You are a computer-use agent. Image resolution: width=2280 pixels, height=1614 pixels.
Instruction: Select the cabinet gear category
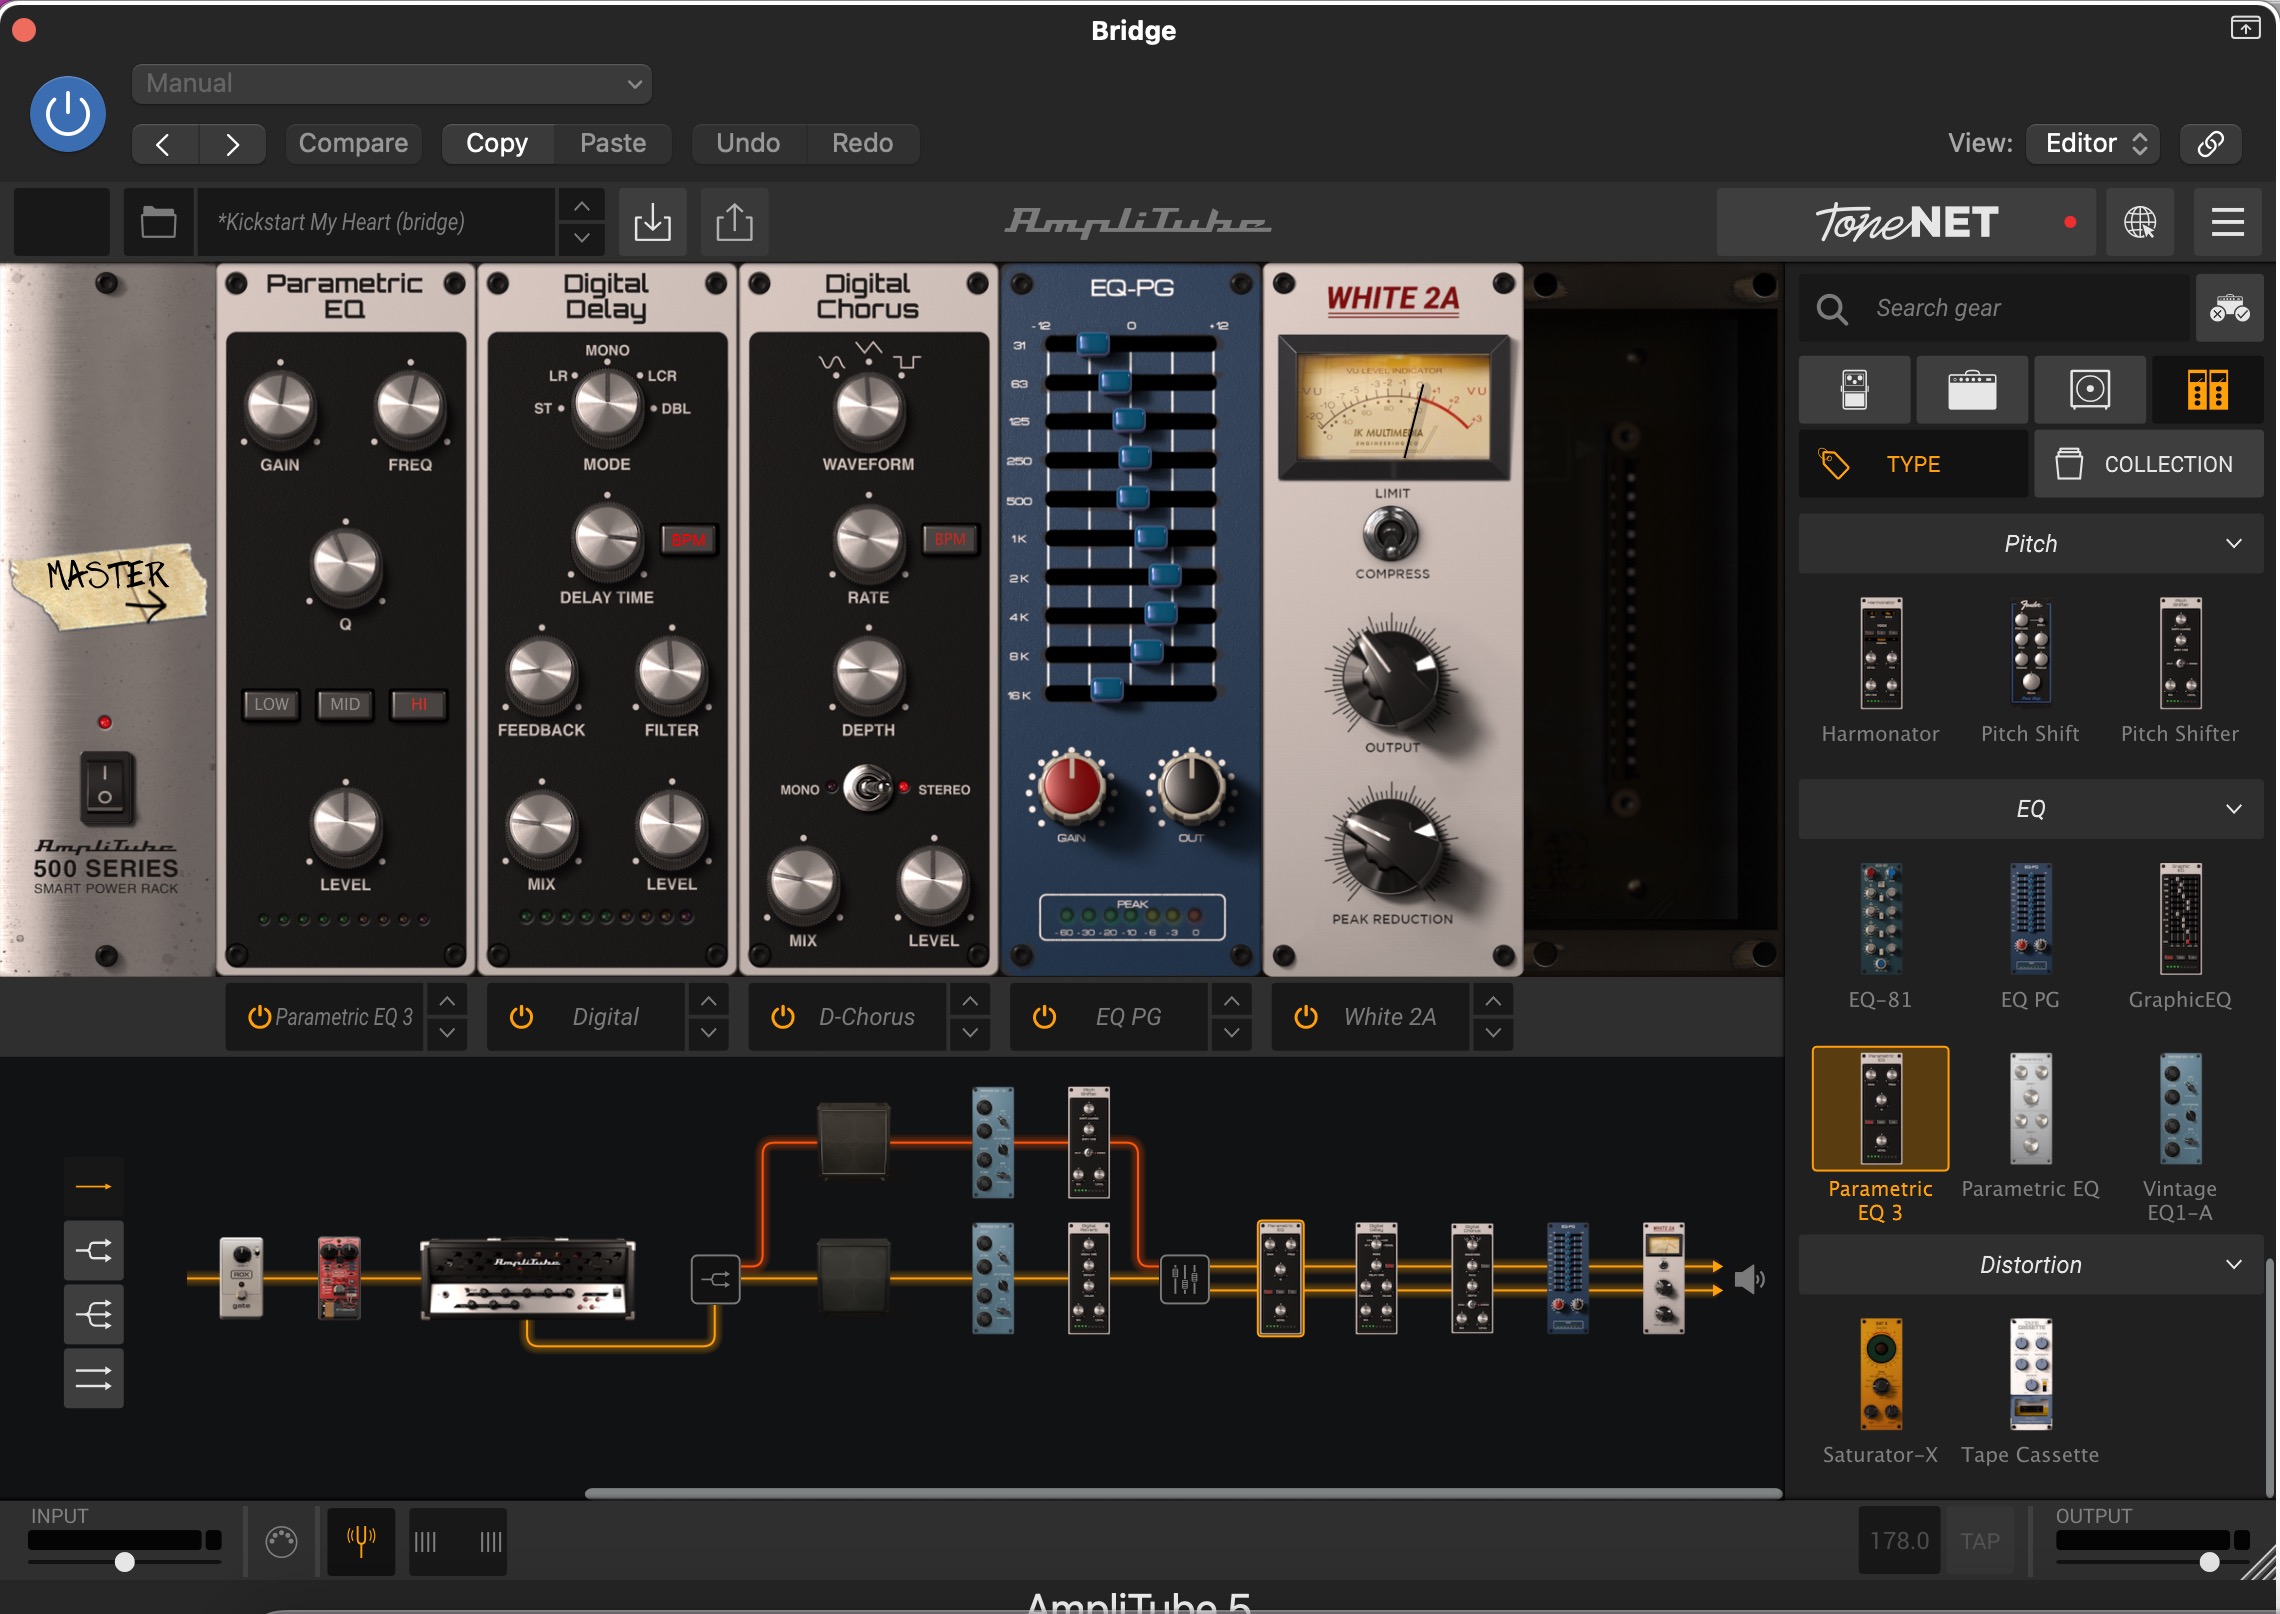[2090, 390]
